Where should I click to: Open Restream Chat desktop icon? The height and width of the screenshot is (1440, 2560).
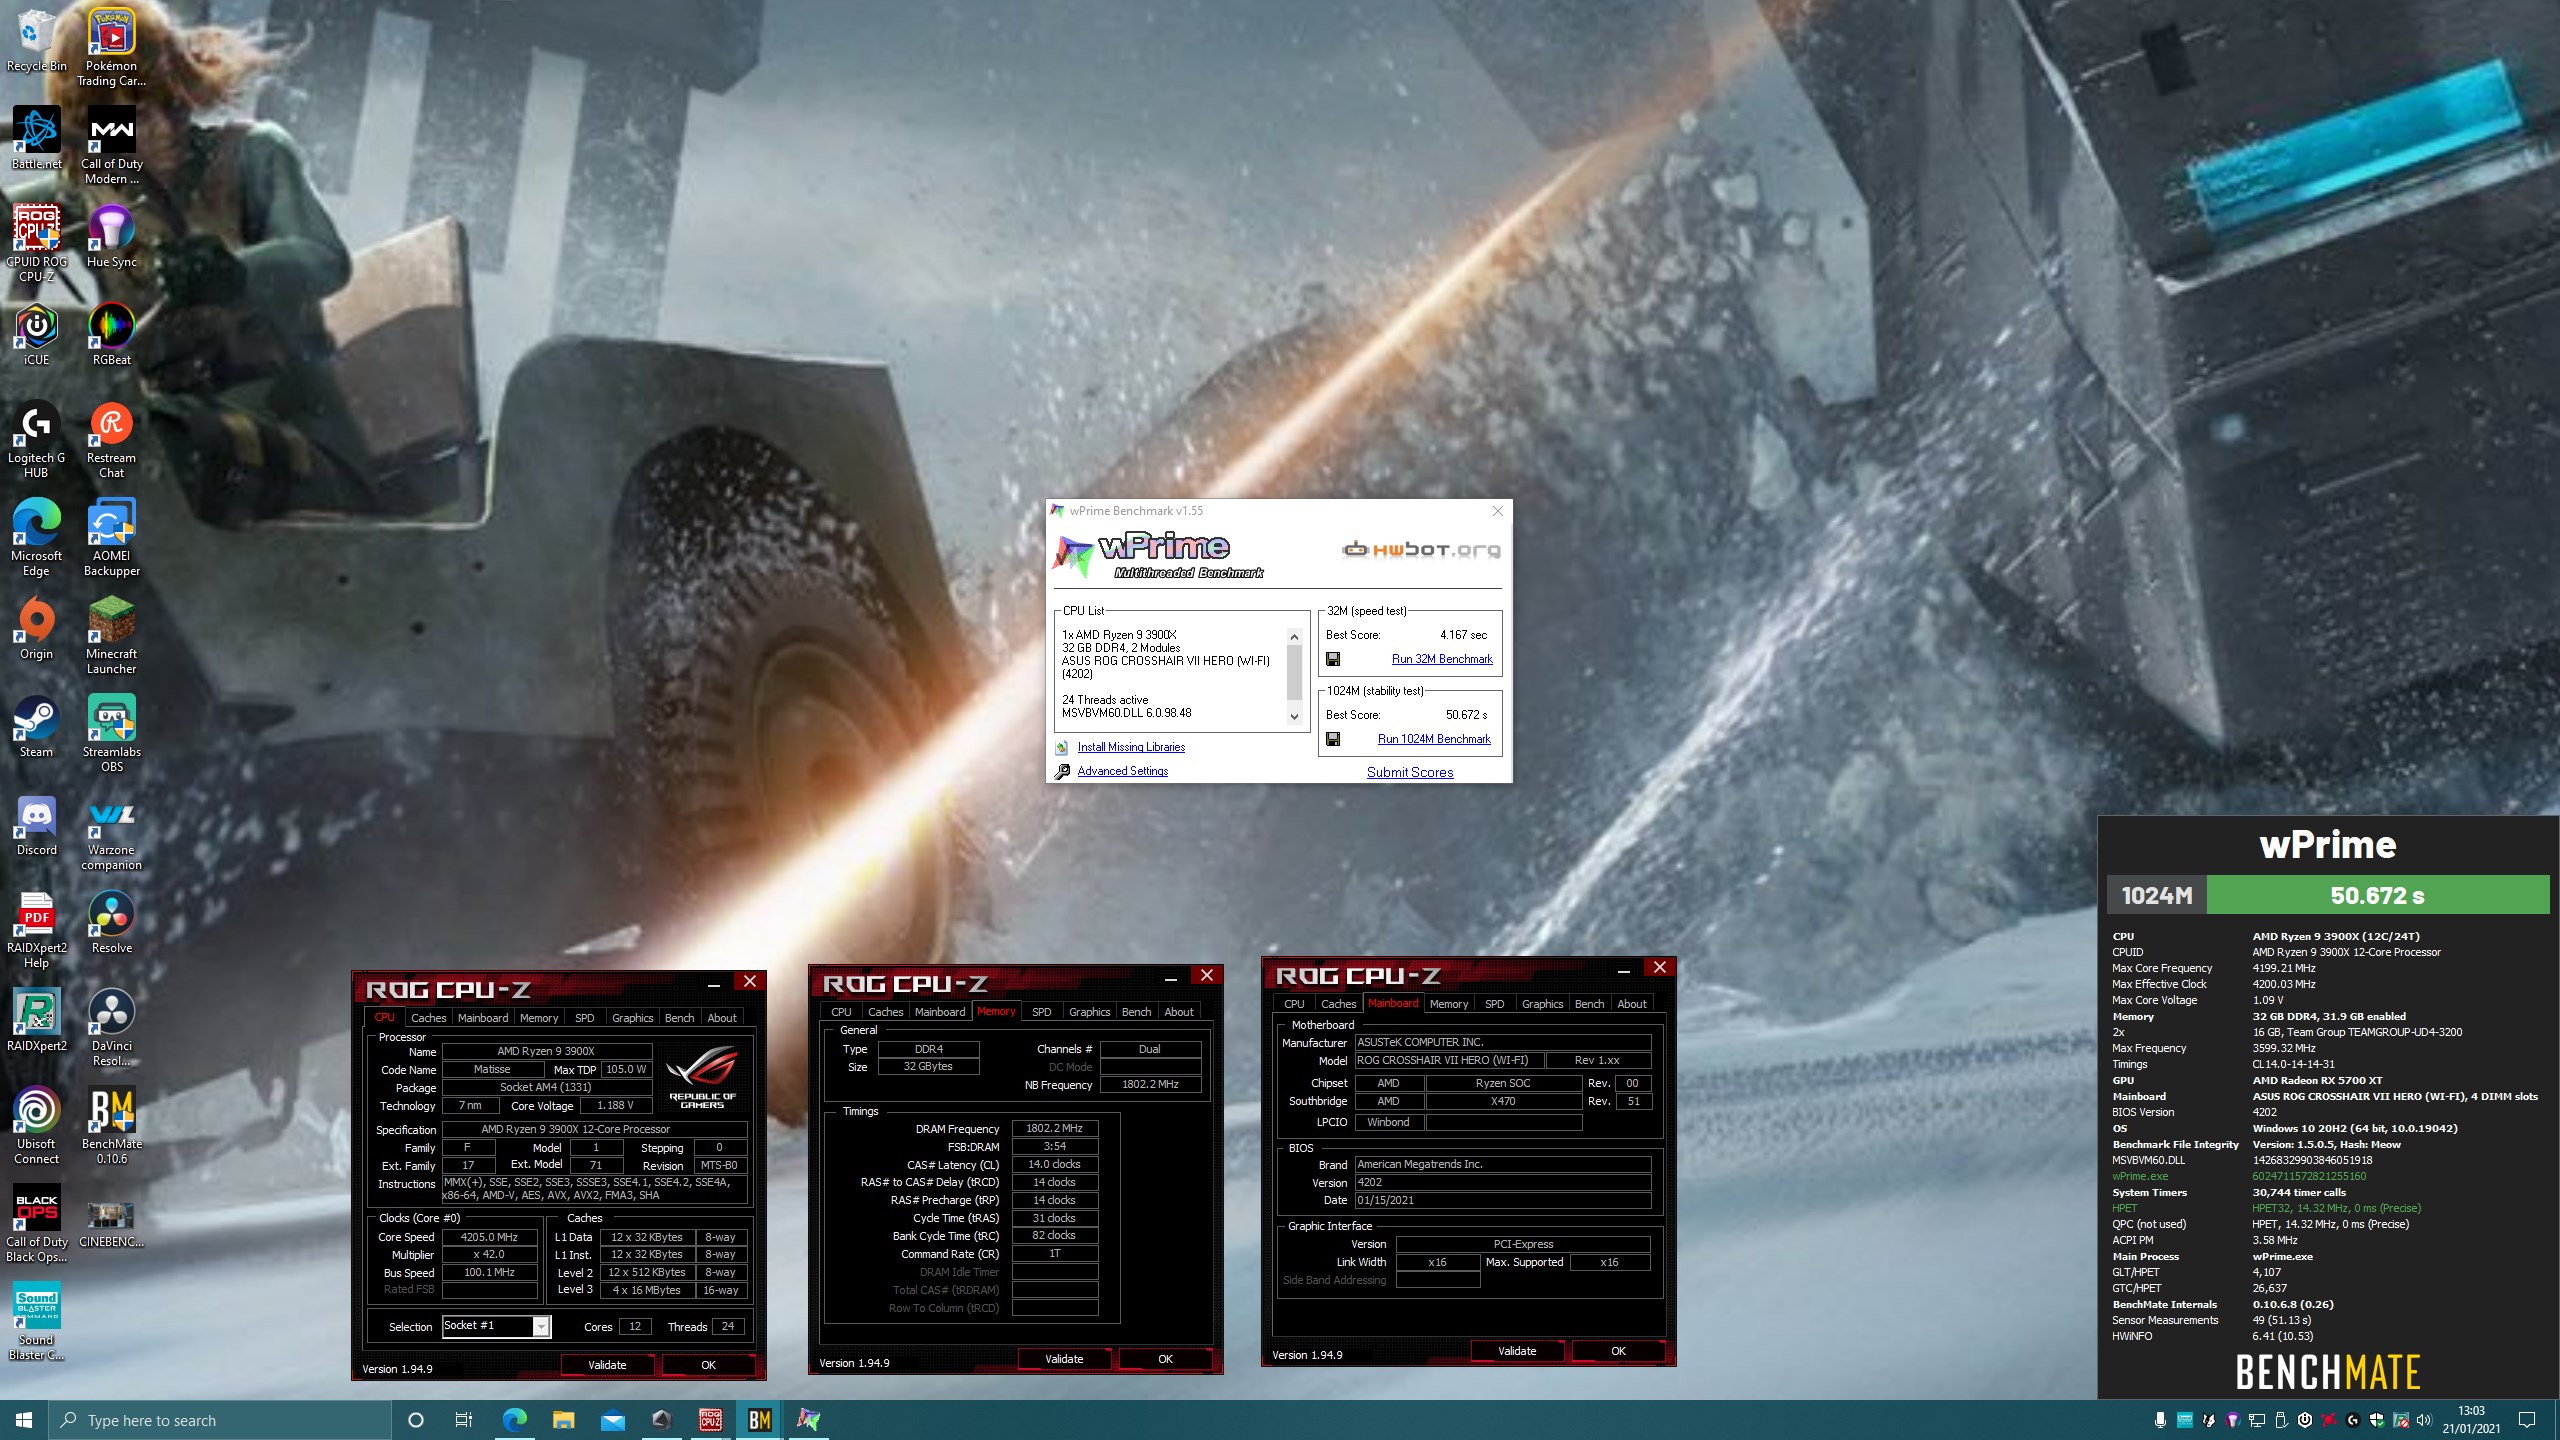[x=112, y=438]
